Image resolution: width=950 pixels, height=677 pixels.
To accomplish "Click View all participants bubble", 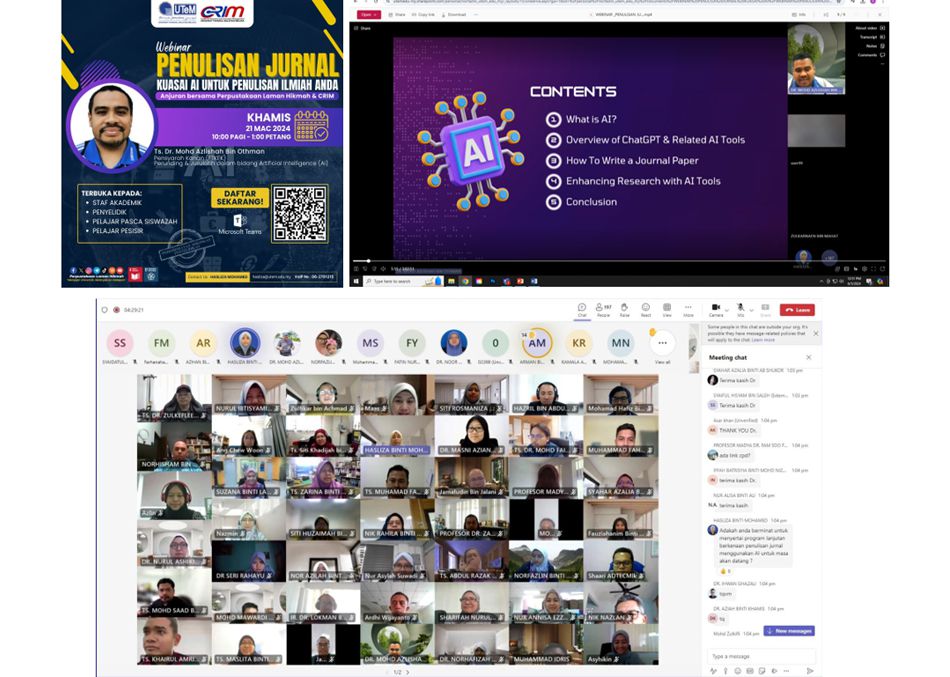I will point(662,345).
